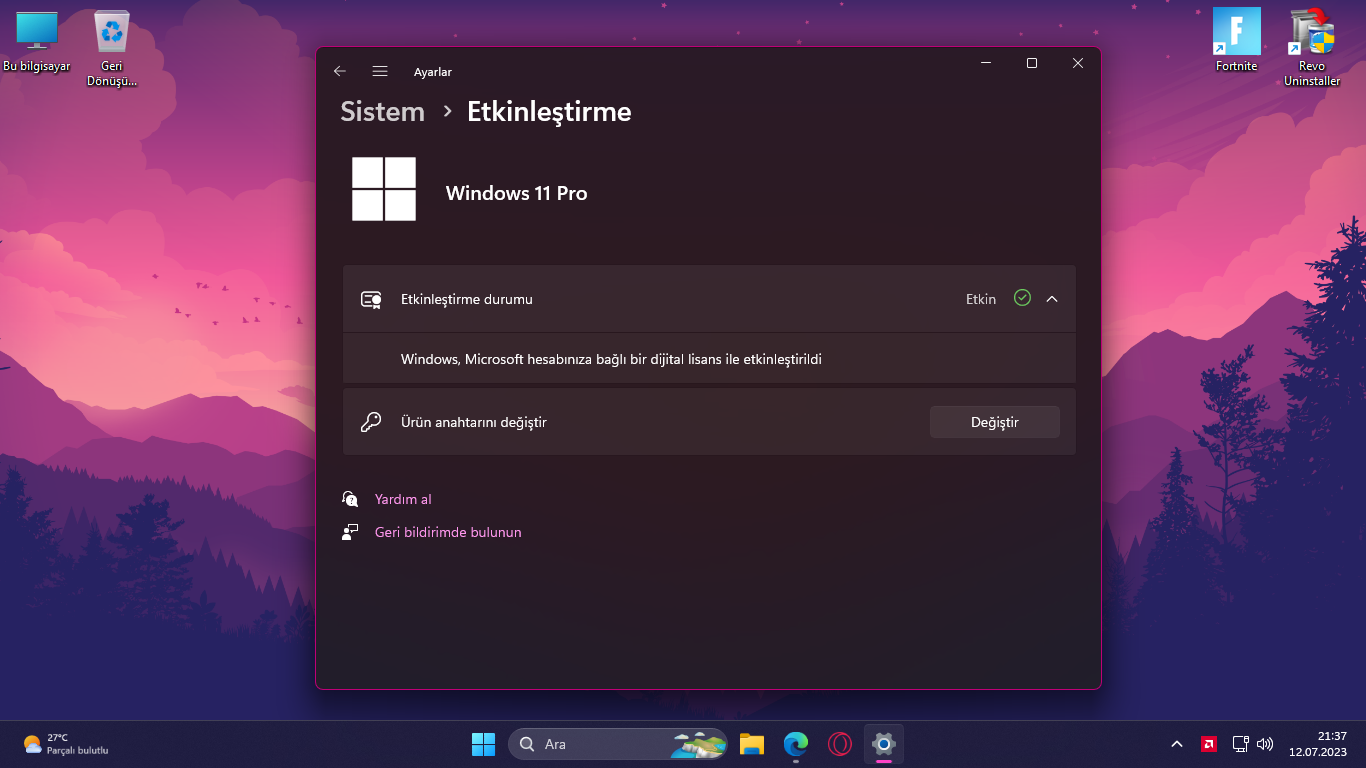
Task: Open the weather widget showing 27°C
Action: tap(66, 744)
